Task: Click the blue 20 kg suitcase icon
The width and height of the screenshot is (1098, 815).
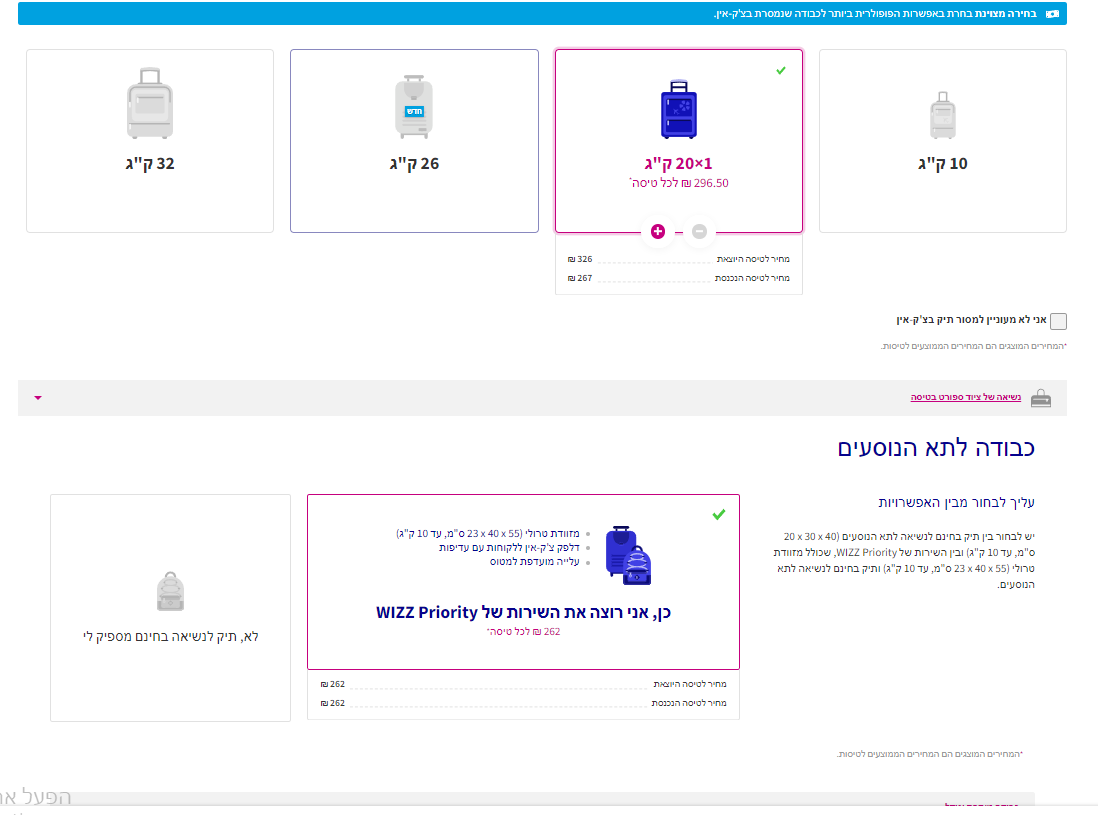Action: point(679,109)
